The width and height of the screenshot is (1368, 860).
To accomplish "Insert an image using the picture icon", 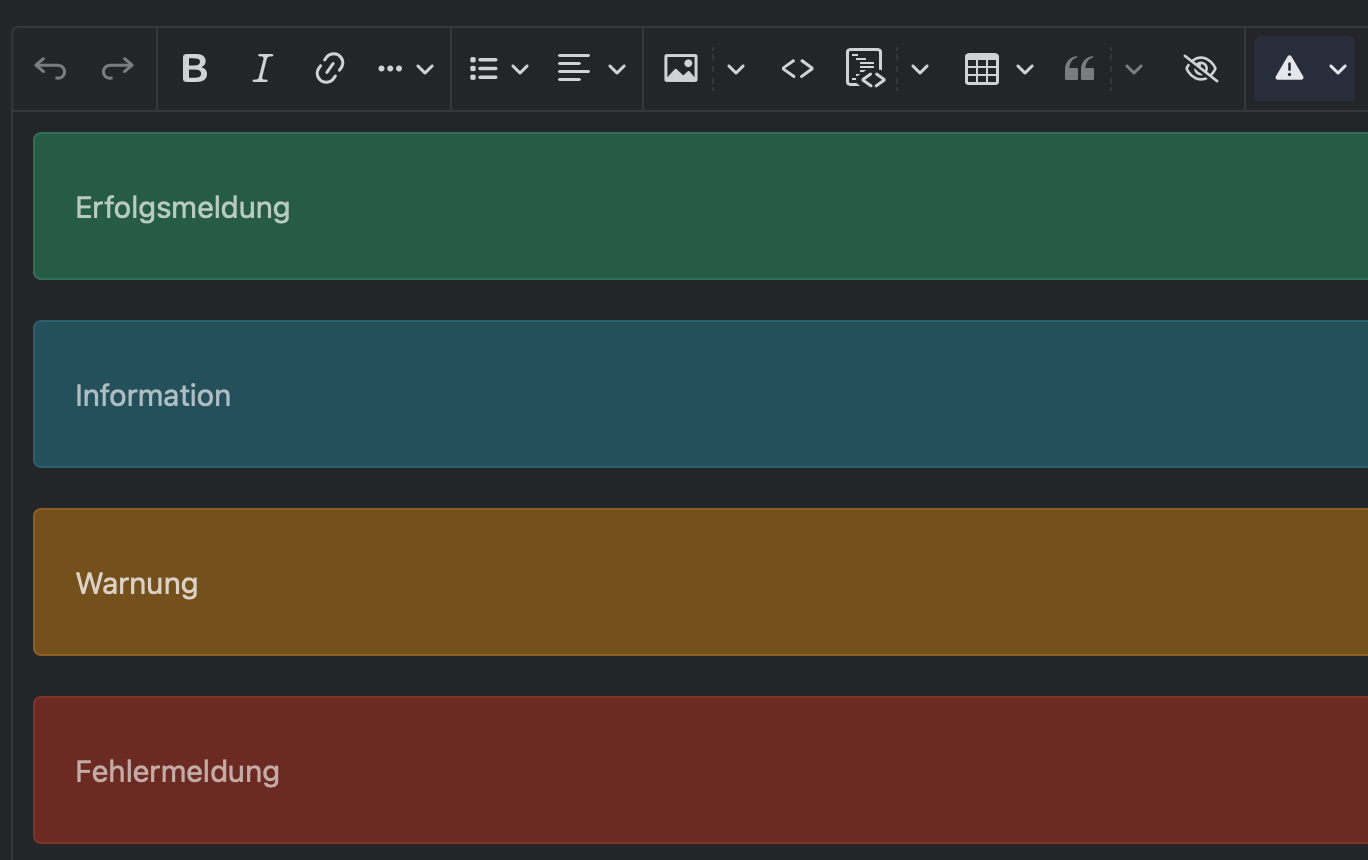I will pyautogui.click(x=681, y=69).
